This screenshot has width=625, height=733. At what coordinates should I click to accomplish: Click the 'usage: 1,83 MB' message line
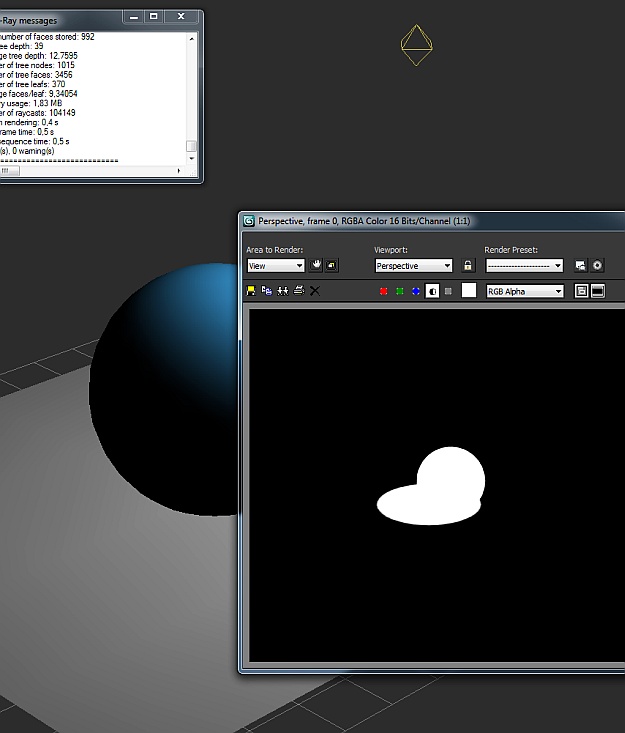31,103
